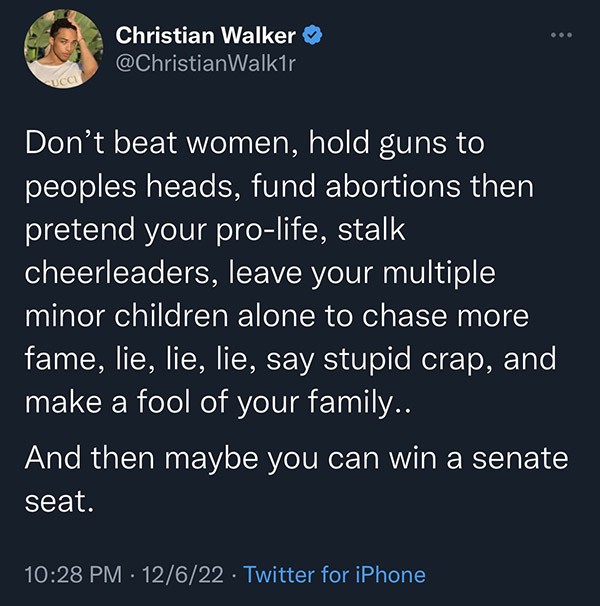The width and height of the screenshot is (600, 606).
Task: Click the blue verified checkmark badge
Action: pos(313,37)
